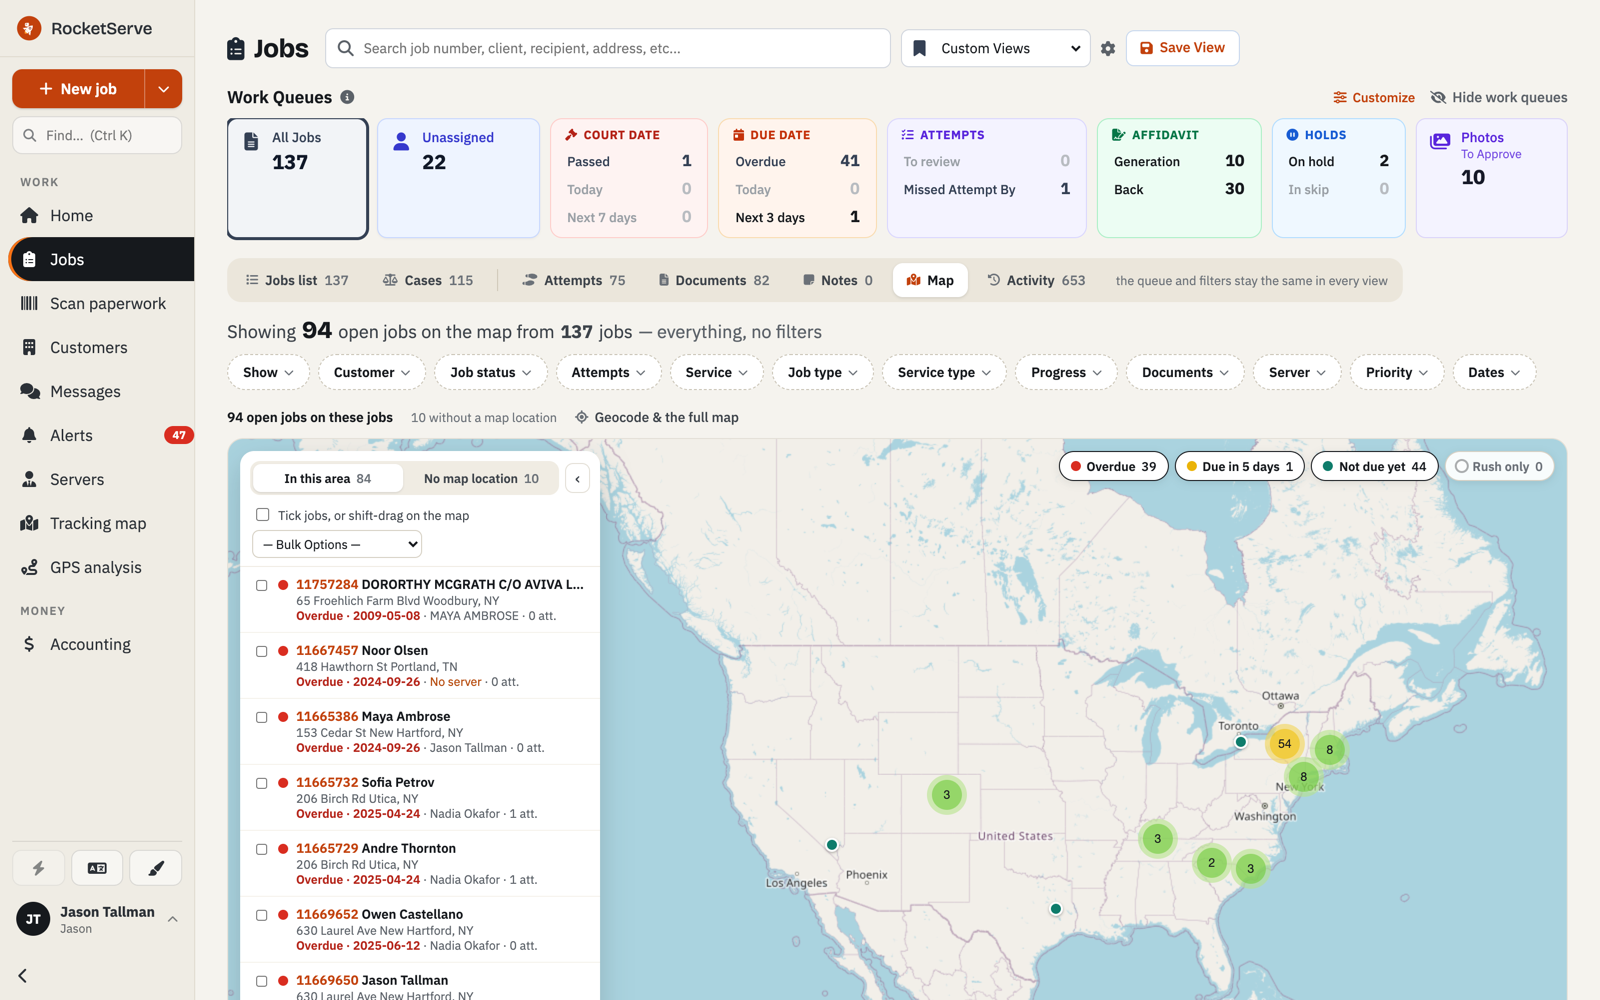Click Hide work queues
1600x1000 pixels.
(x=1499, y=97)
